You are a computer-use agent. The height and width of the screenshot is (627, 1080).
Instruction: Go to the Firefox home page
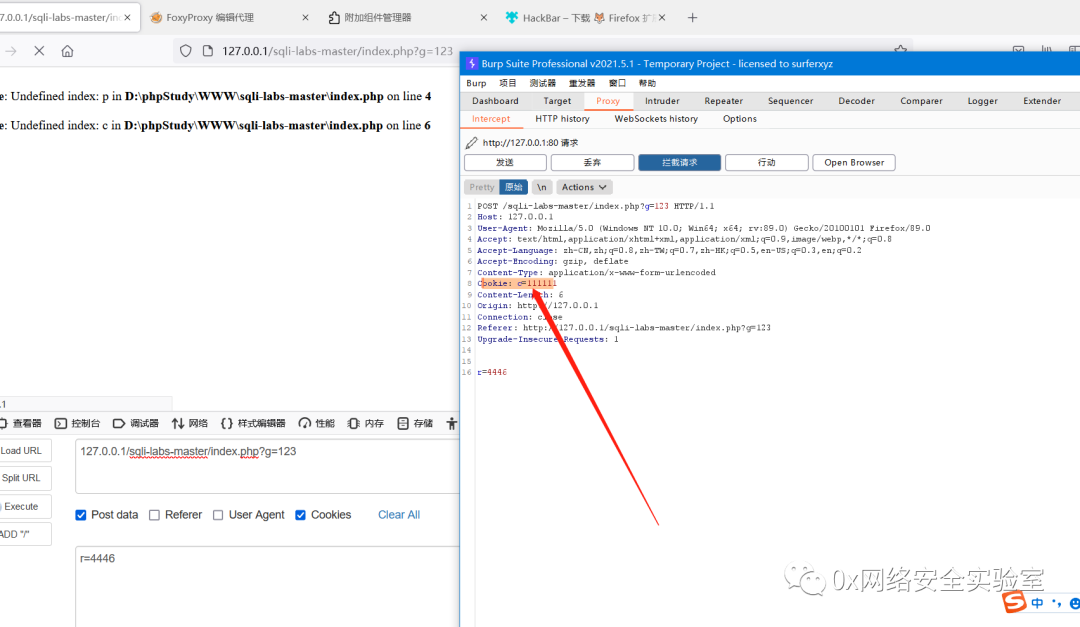coord(67,51)
